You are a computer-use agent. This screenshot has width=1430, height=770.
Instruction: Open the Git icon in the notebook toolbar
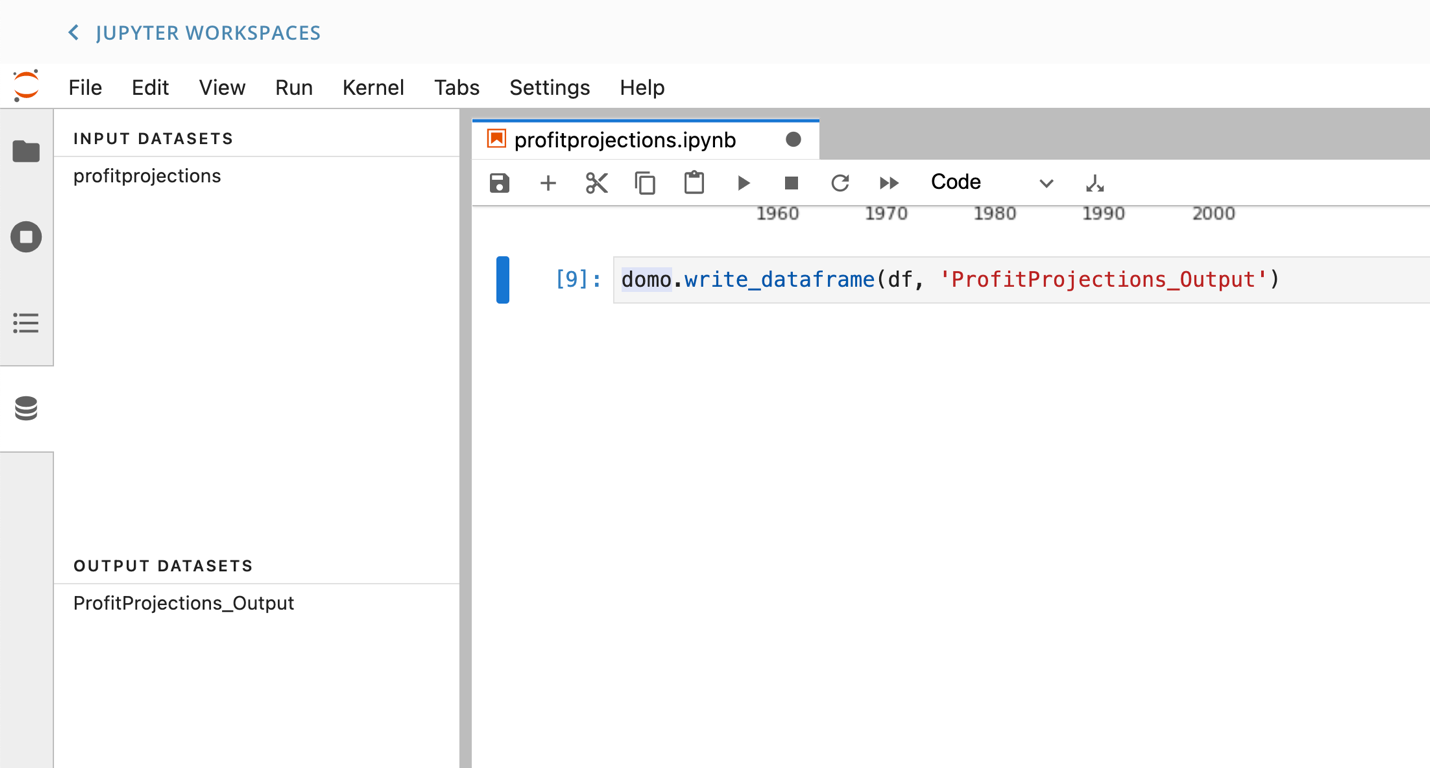tap(1095, 183)
